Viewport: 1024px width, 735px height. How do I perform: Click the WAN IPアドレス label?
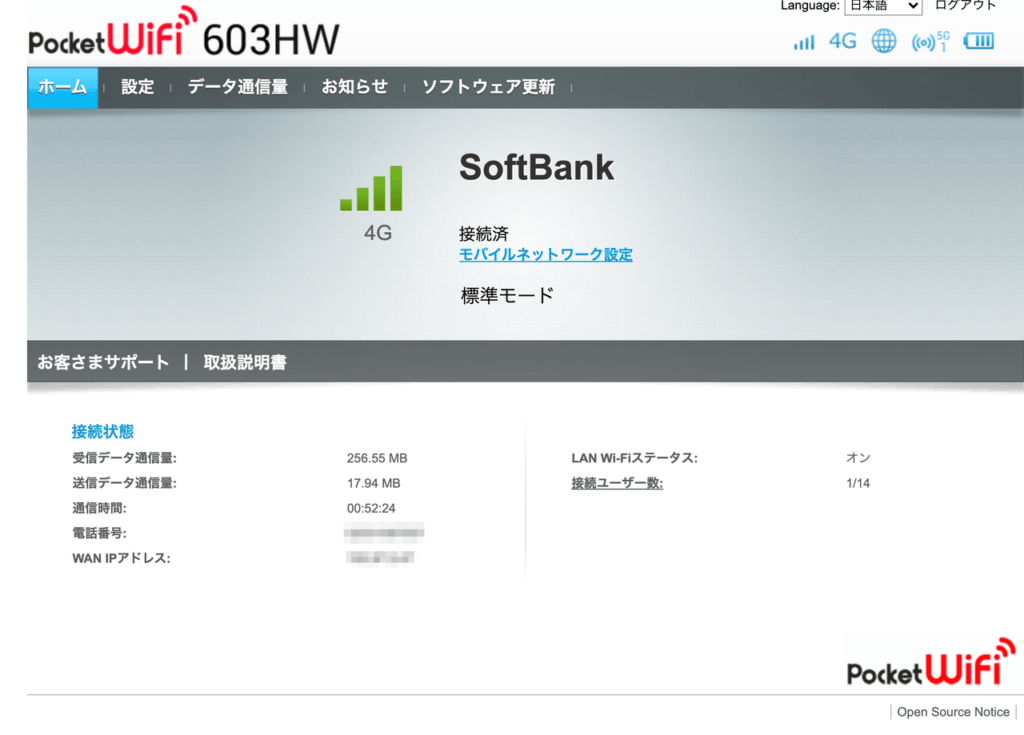click(x=121, y=559)
